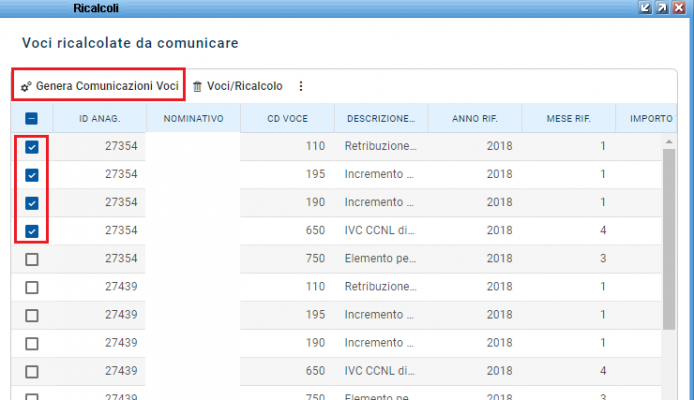Viewport: 694px width, 400px height.
Task: Open the three-dot more options menu
Action: [x=301, y=86]
